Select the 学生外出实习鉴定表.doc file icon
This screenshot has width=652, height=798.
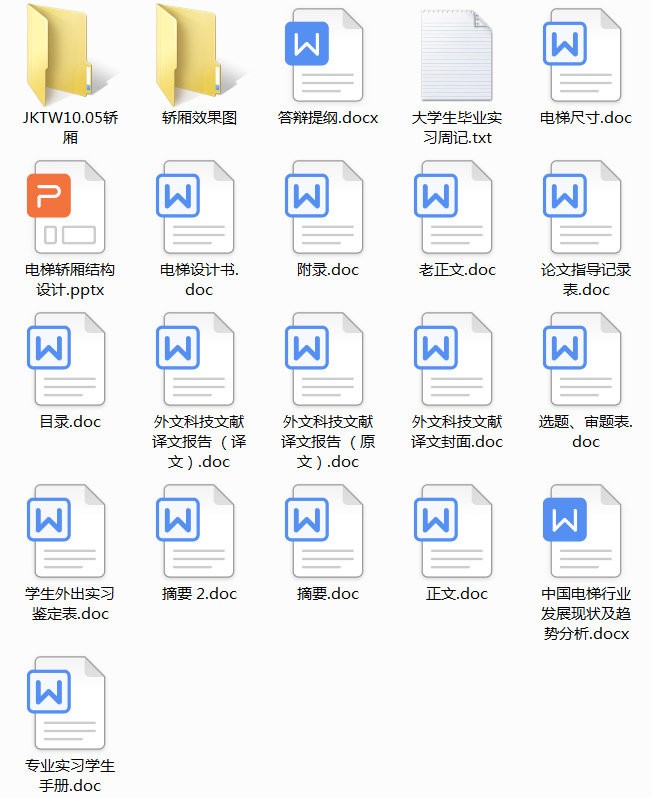66,531
